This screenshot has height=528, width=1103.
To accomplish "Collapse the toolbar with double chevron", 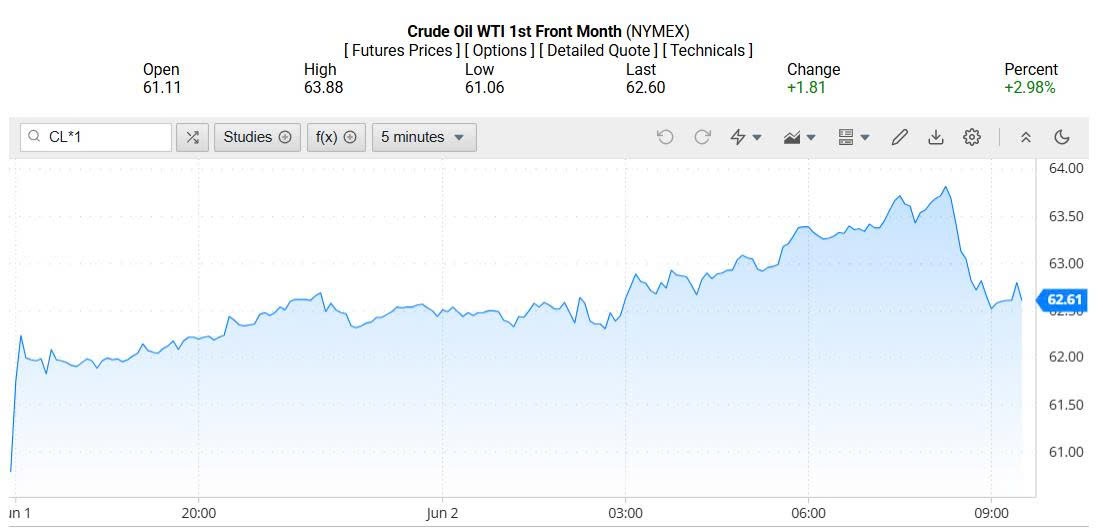I will (x=1025, y=137).
